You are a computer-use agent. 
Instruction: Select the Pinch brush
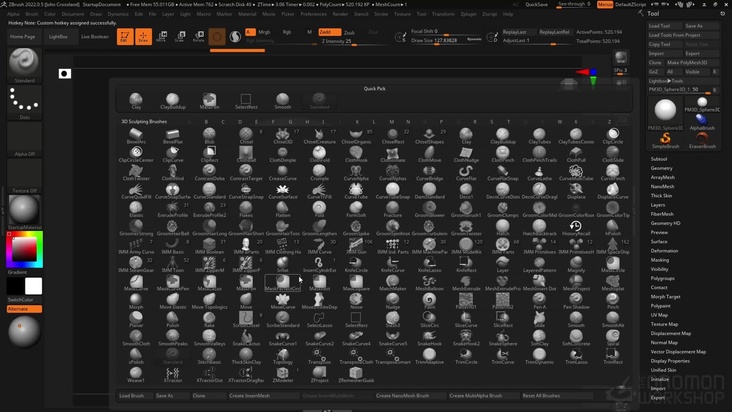tap(612, 301)
